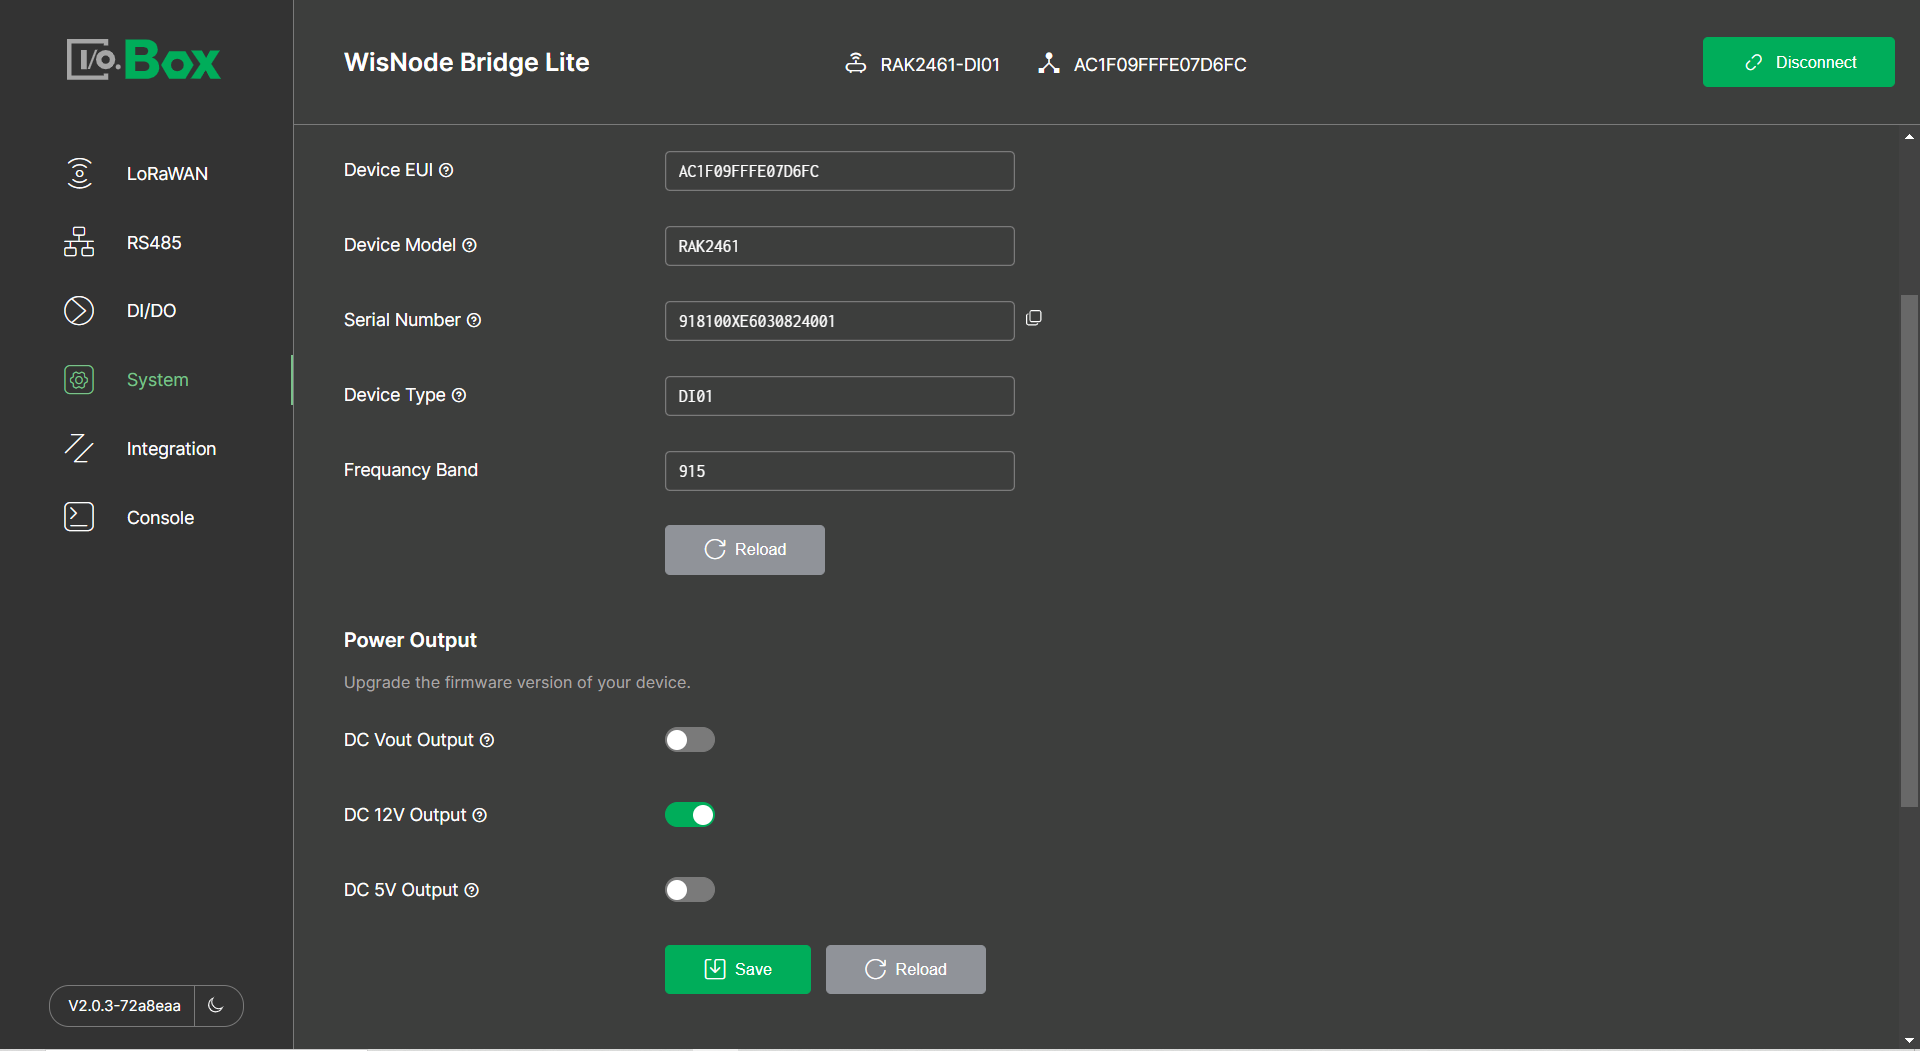This screenshot has width=1920, height=1051.
Task: Click the Device EUI field
Action: tap(840, 171)
